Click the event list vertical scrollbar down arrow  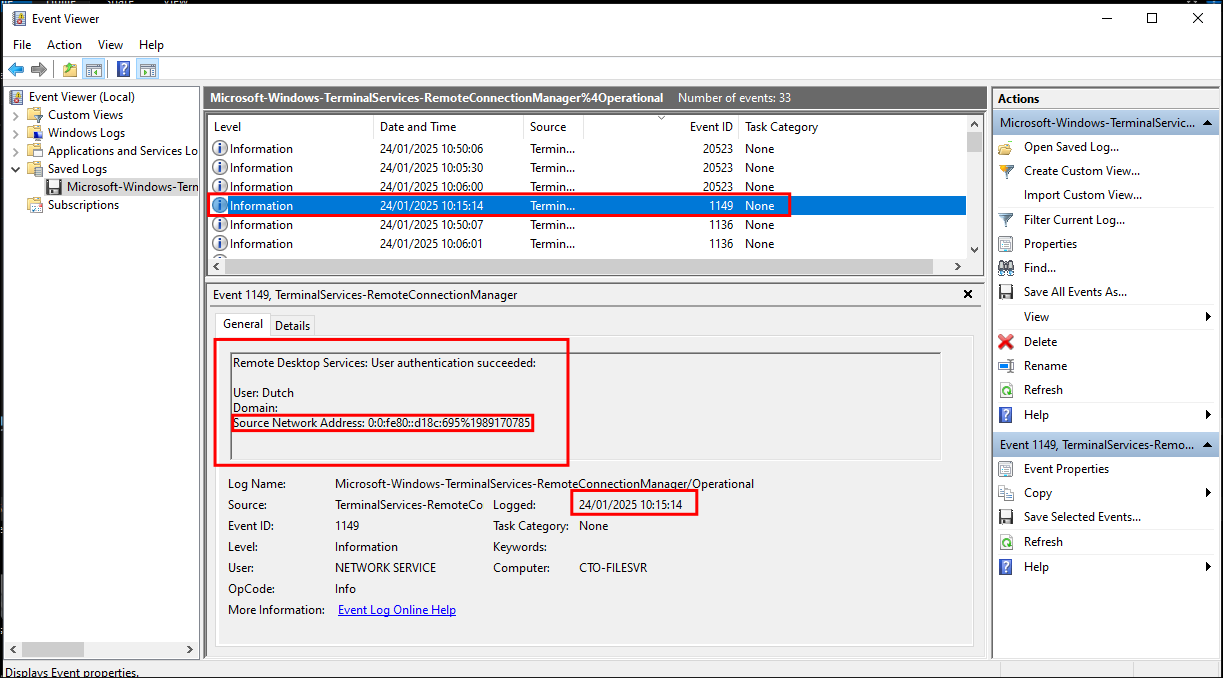tap(974, 249)
